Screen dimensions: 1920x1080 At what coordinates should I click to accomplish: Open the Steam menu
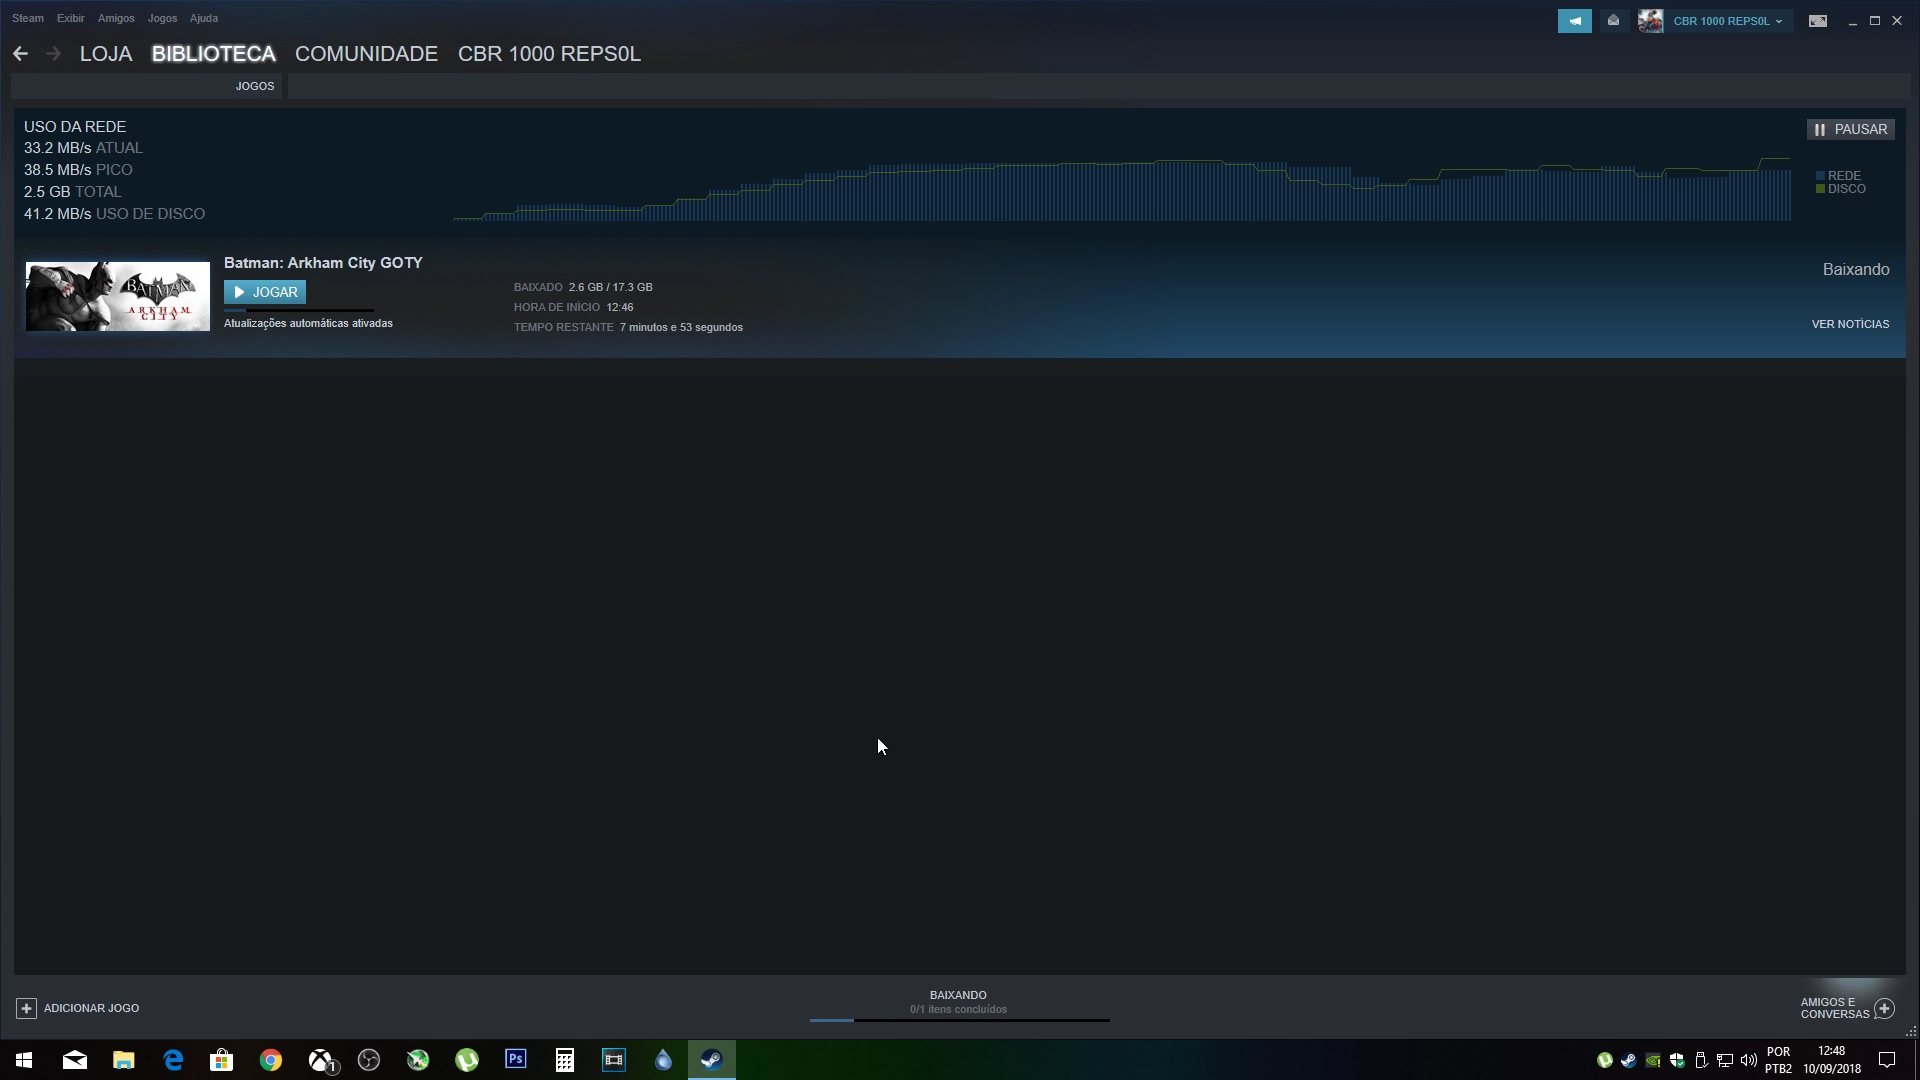click(x=28, y=18)
